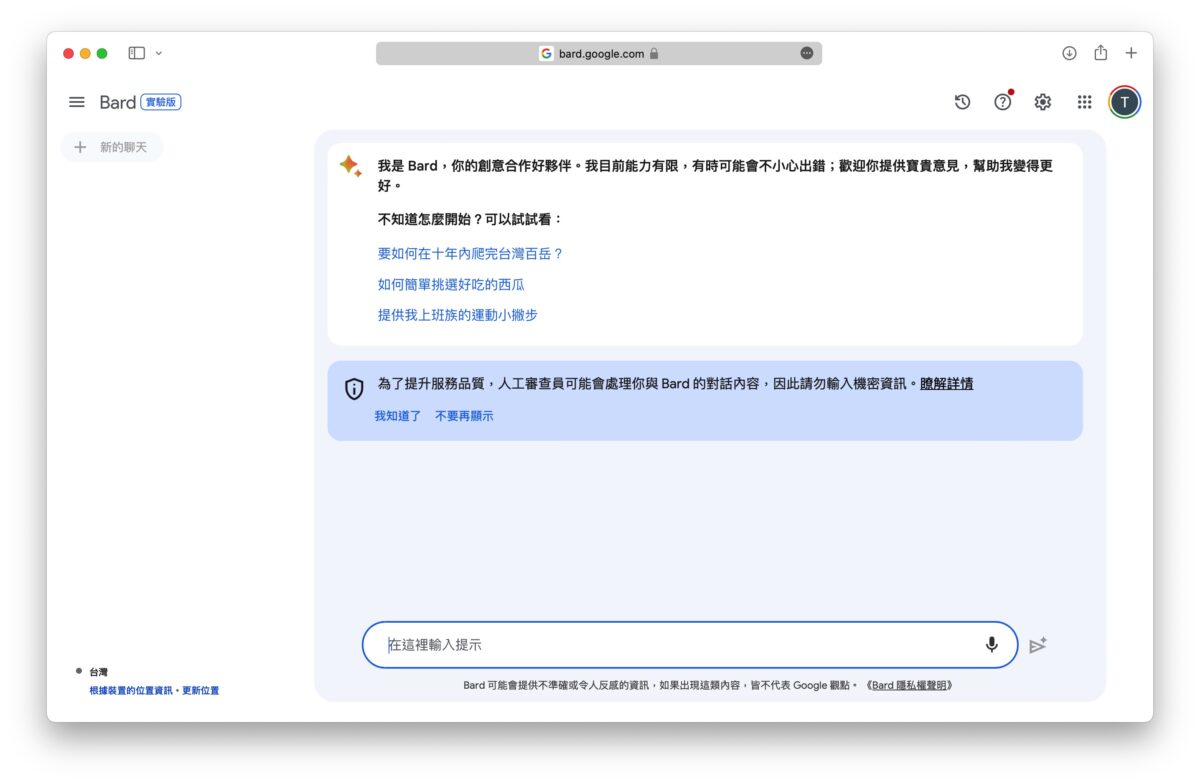Click 根據裝置的位置資訊 link
This screenshot has height=784, width=1200.
[x=131, y=691]
